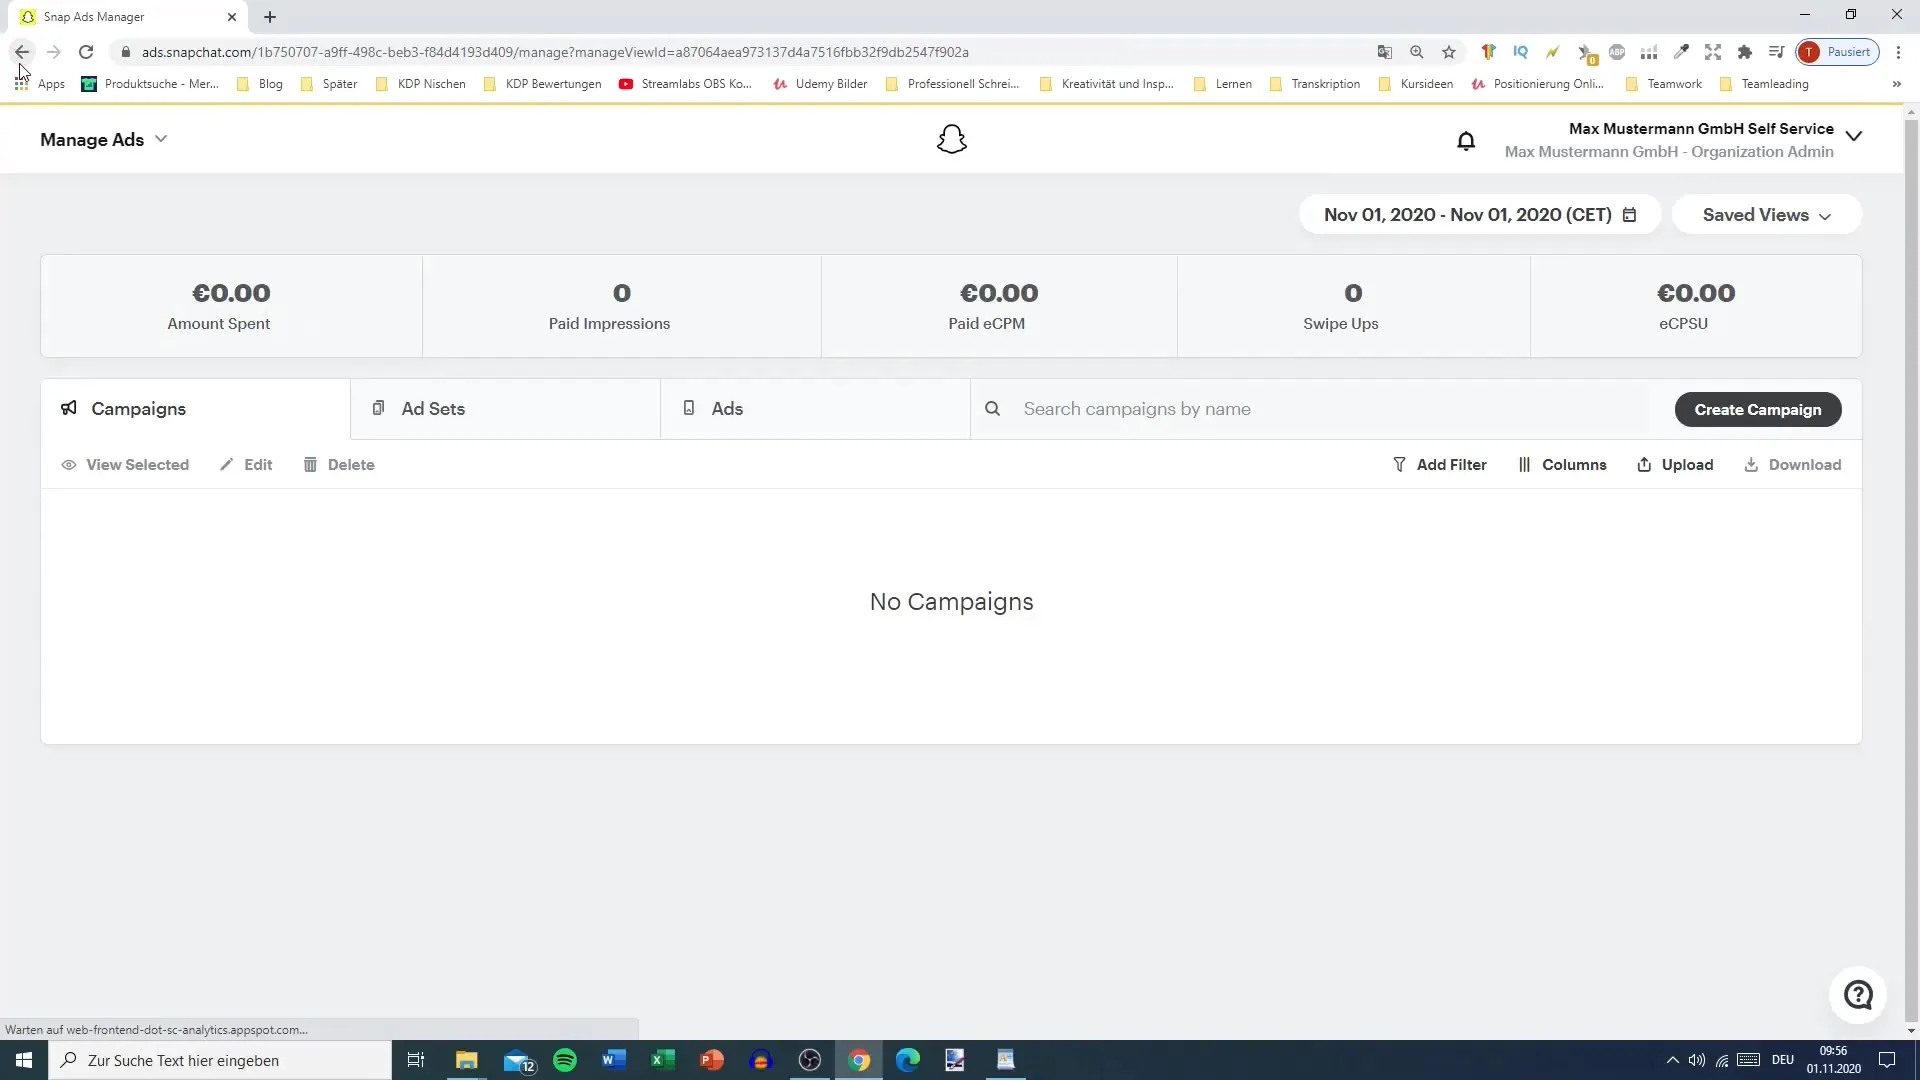The width and height of the screenshot is (1920, 1080).
Task: Click the Chrome back arrow
Action: (x=22, y=52)
